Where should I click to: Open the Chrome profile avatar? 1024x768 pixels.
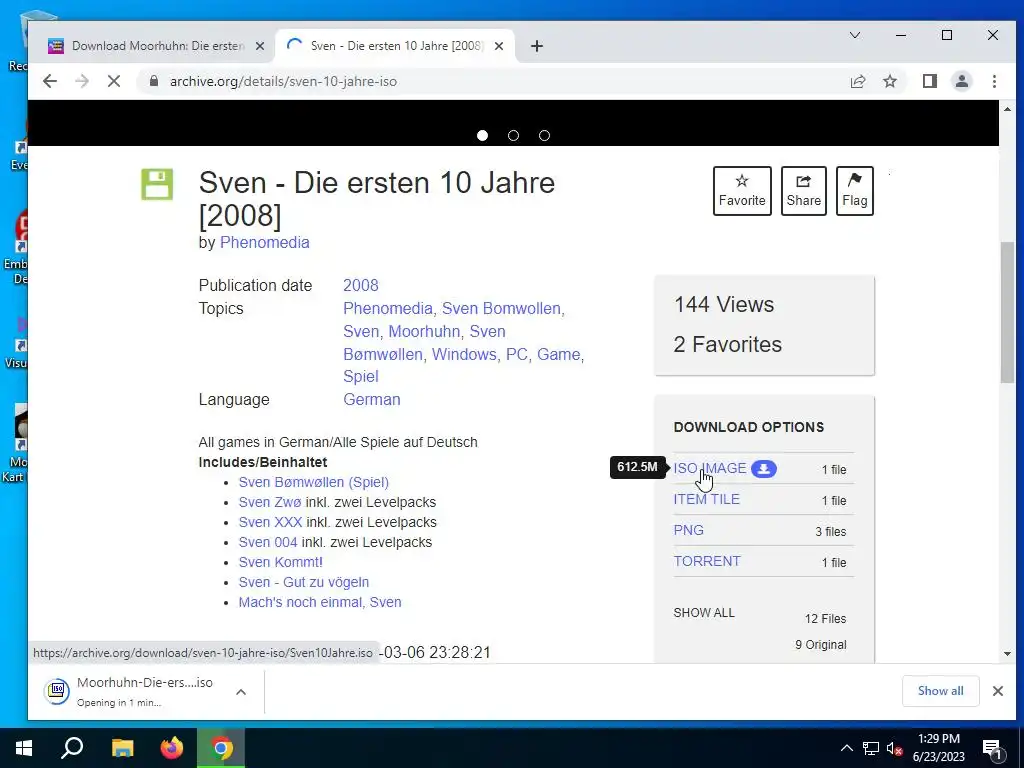click(x=961, y=81)
